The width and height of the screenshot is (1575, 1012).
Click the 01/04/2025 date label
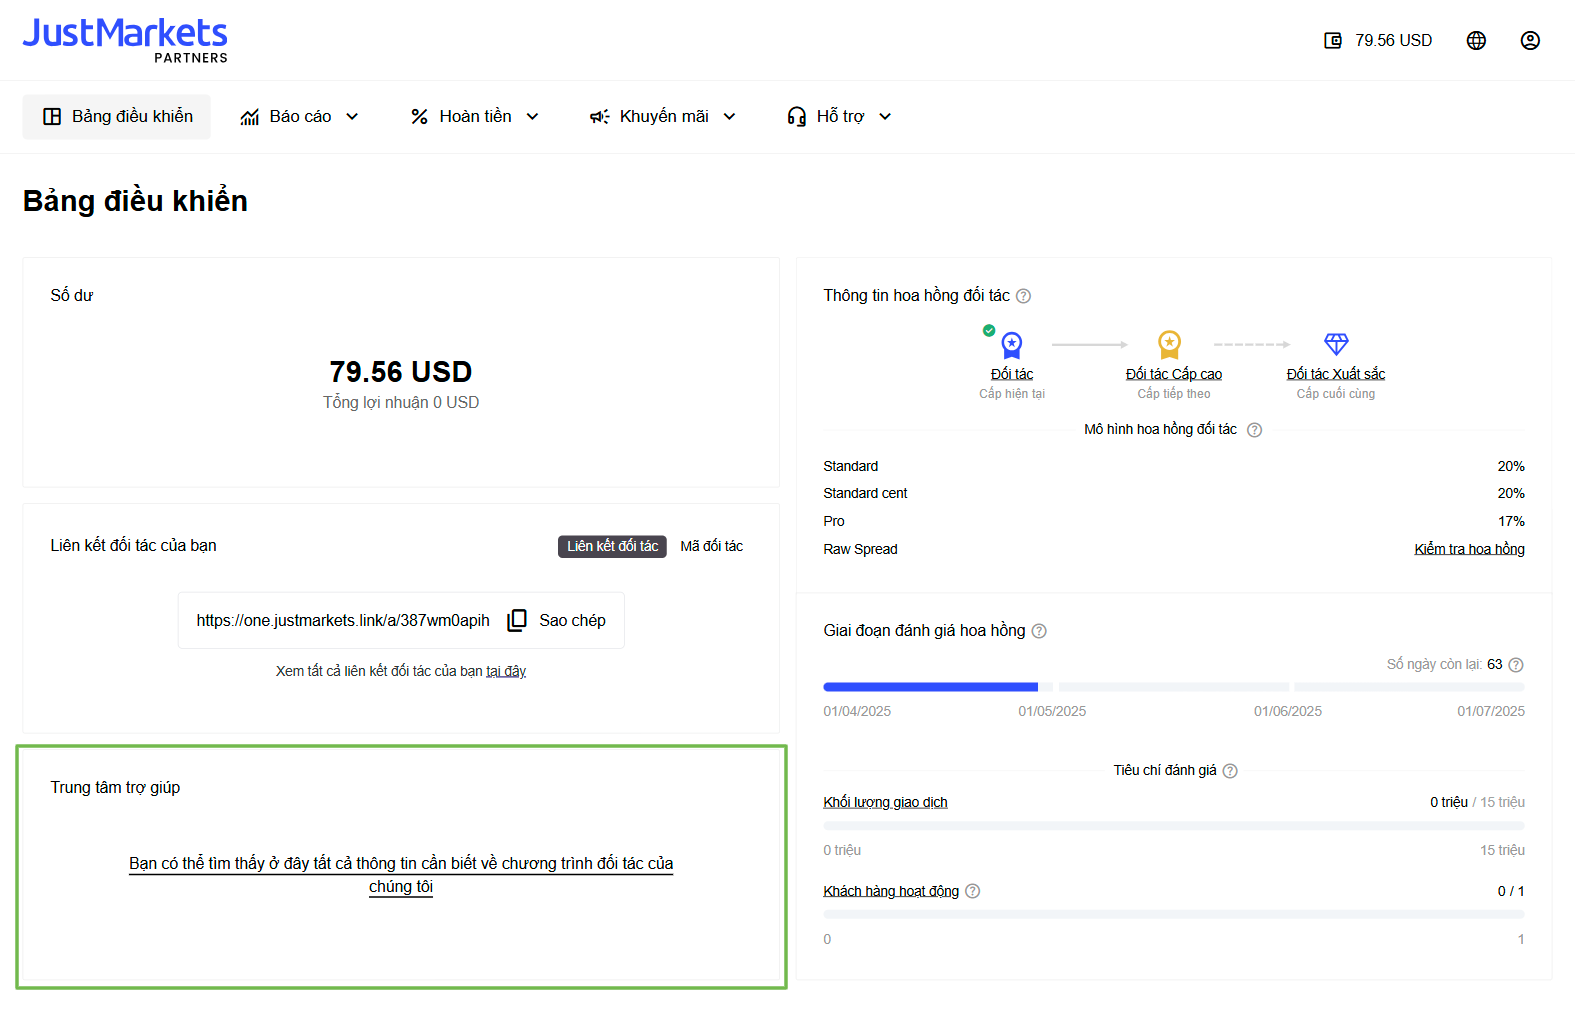coord(857,711)
